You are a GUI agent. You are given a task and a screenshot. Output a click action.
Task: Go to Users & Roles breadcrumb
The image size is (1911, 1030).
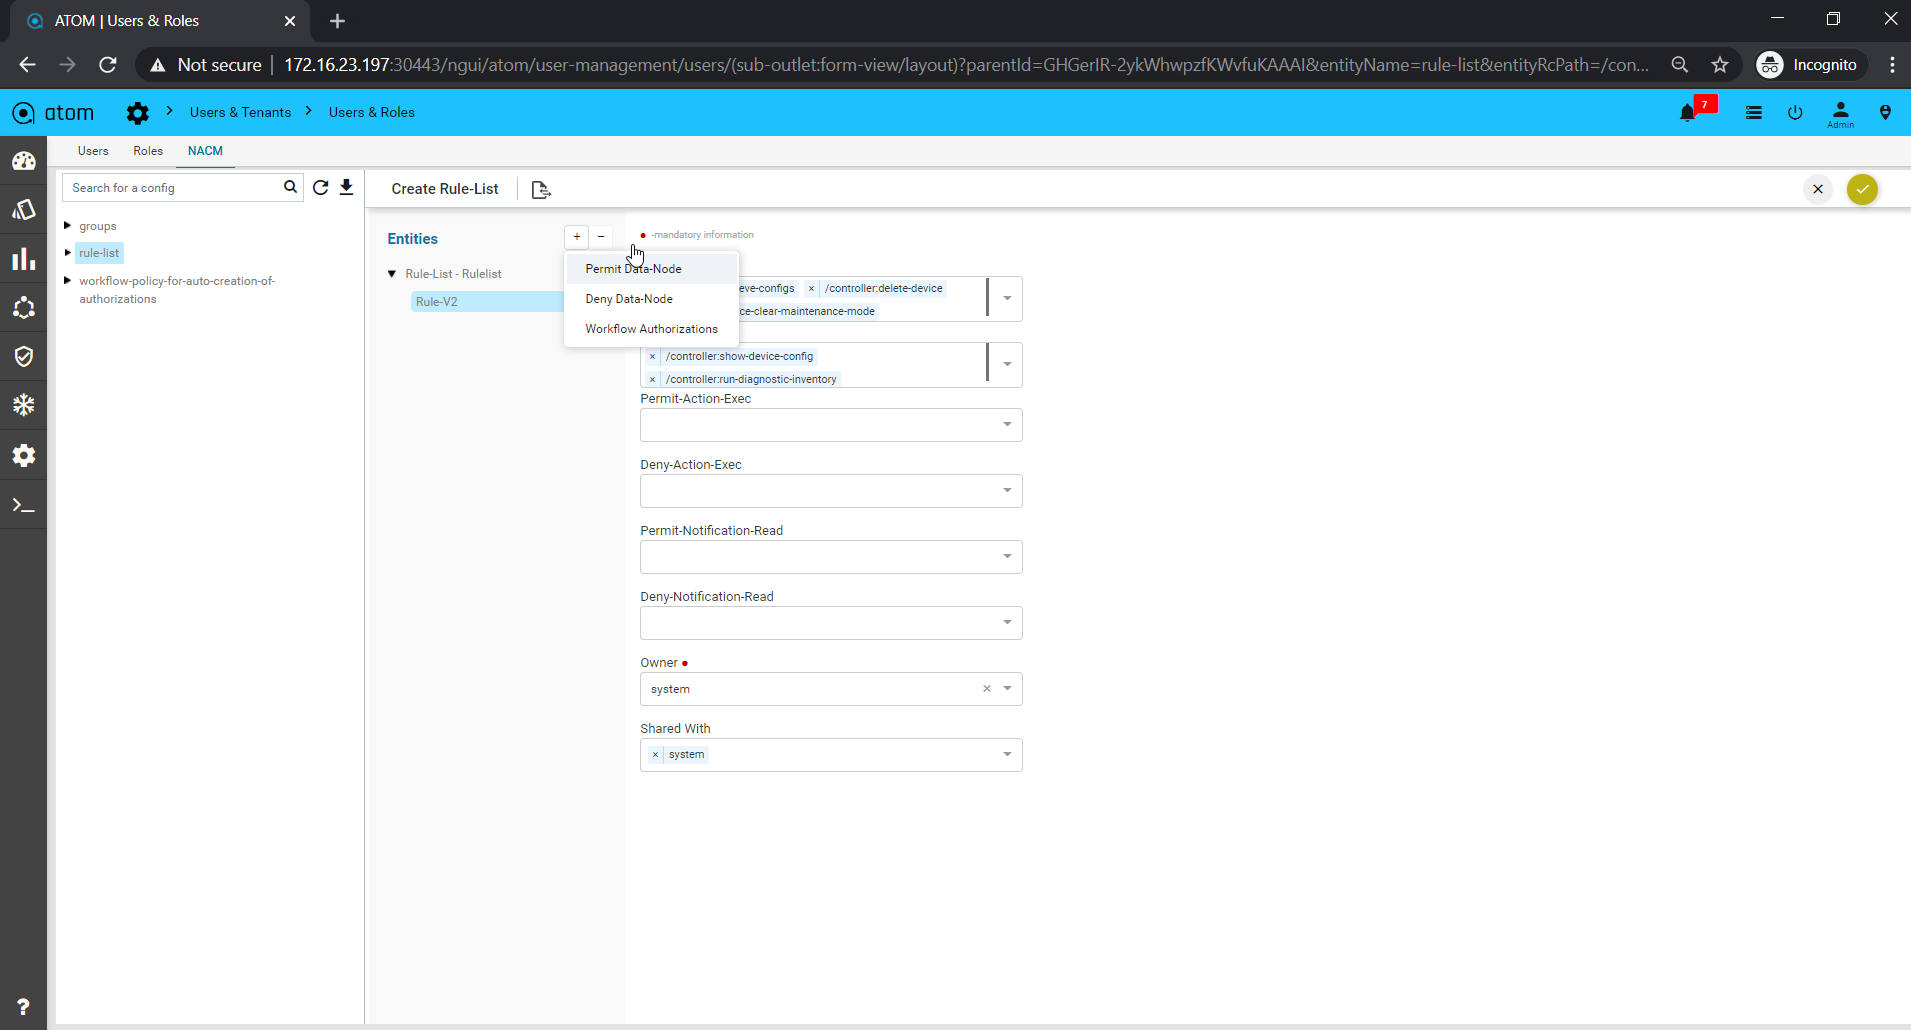click(x=372, y=113)
